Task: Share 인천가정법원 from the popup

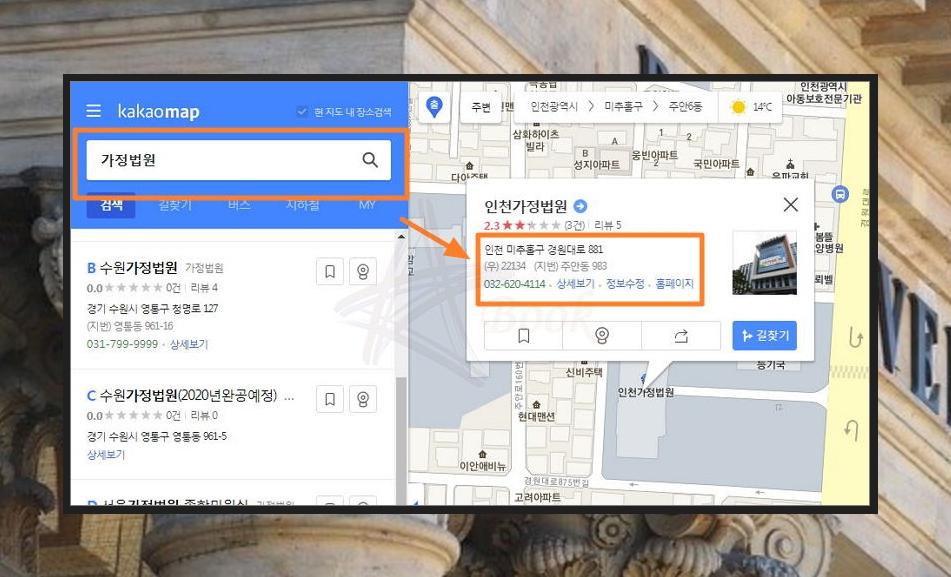Action: pos(681,336)
